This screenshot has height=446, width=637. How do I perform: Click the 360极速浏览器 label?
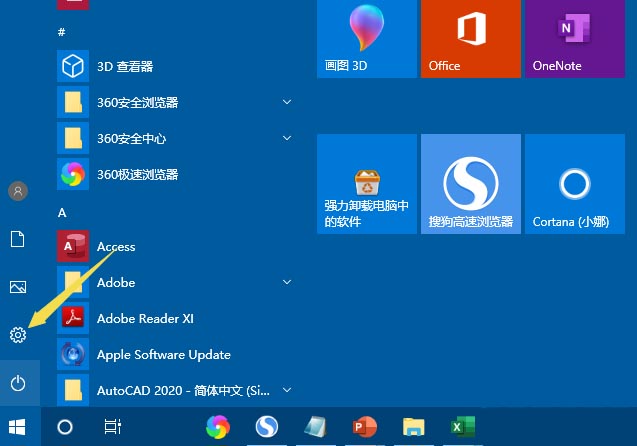click(138, 175)
